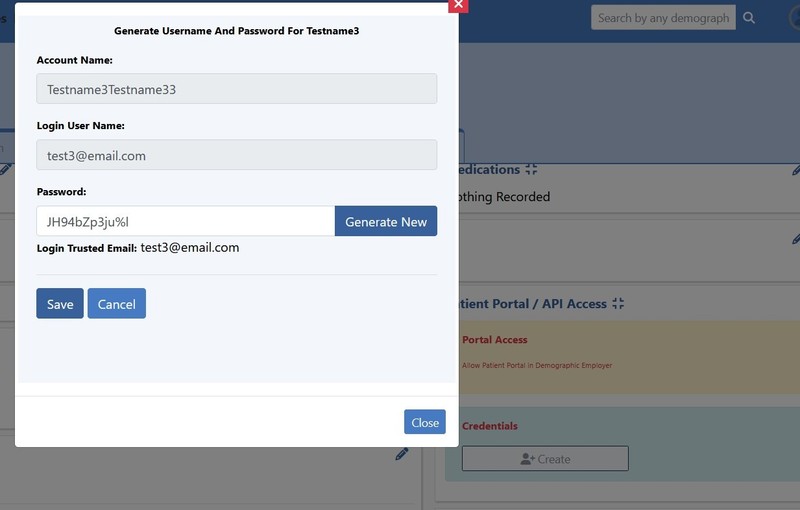
Task: Click the Create credentials button
Action: click(x=545, y=458)
